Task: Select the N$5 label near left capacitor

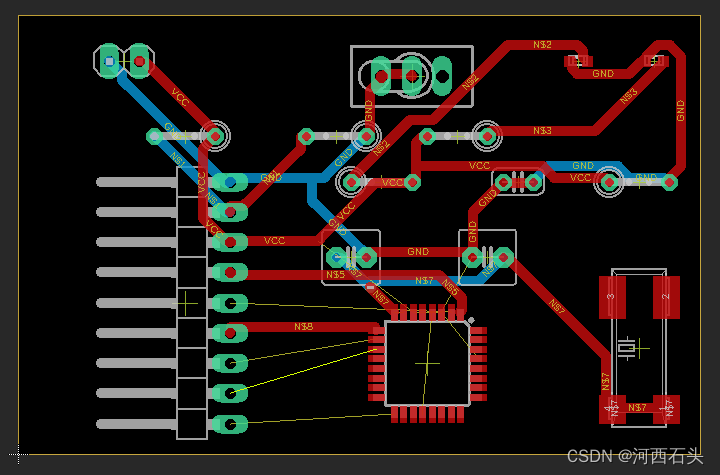Action: (x=335, y=274)
